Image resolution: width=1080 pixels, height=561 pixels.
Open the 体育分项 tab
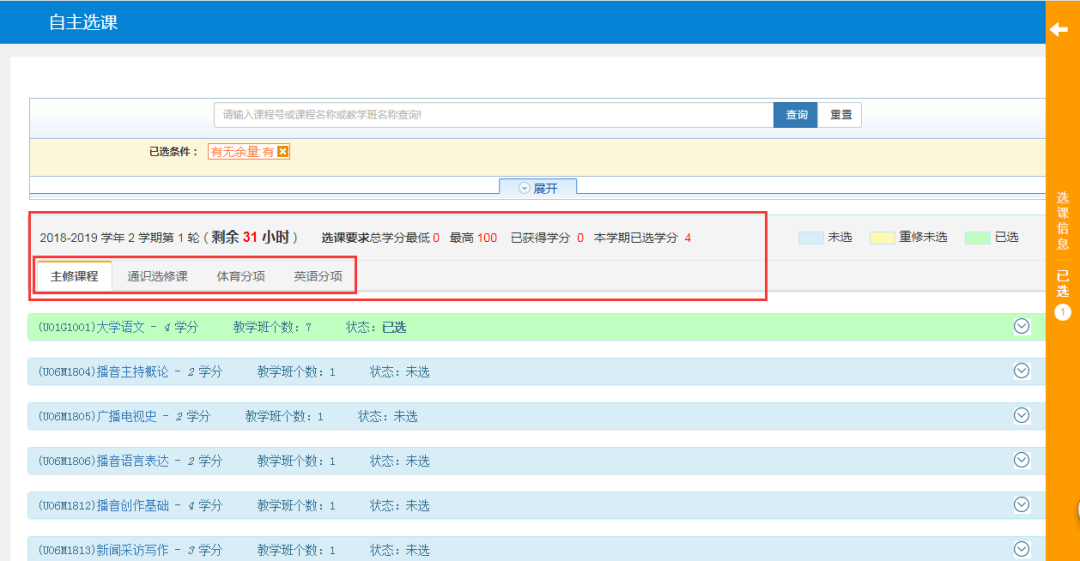pos(240,276)
